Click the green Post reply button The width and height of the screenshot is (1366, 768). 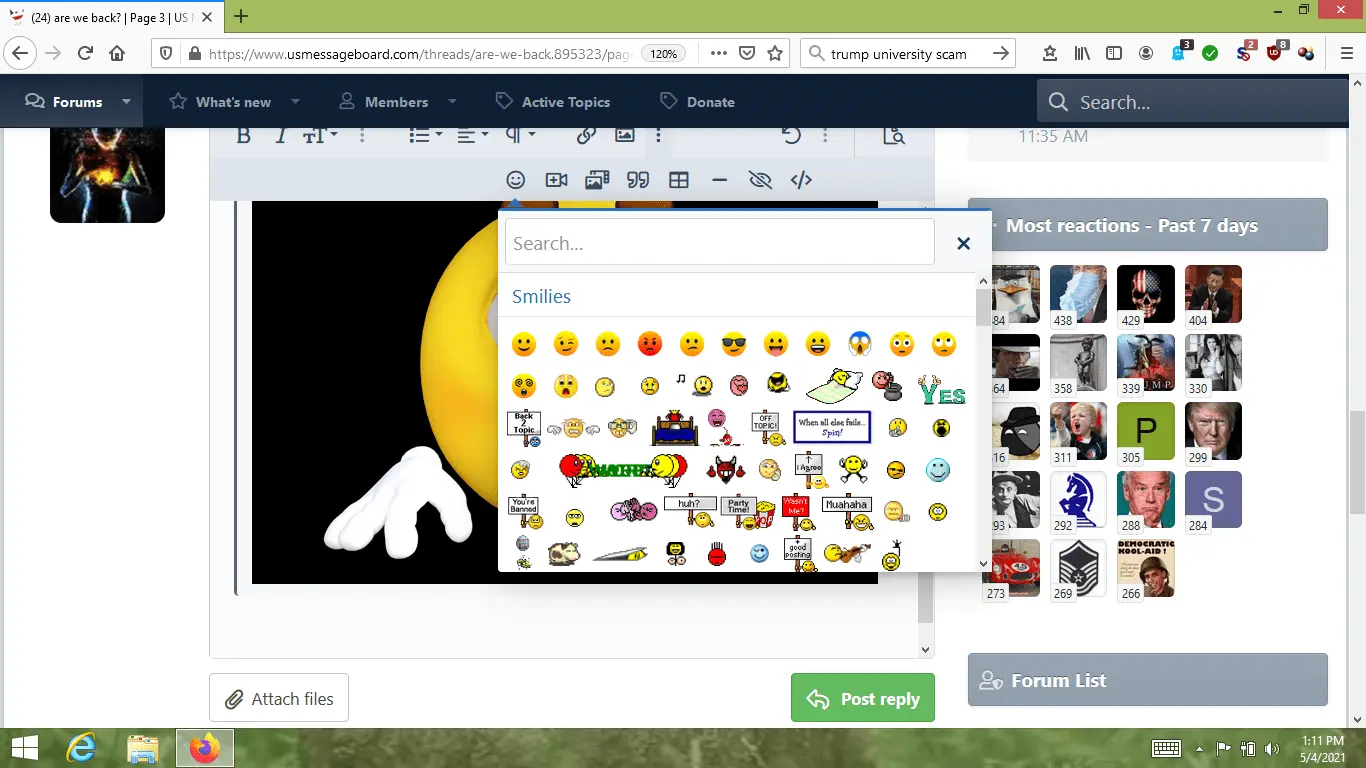point(862,698)
